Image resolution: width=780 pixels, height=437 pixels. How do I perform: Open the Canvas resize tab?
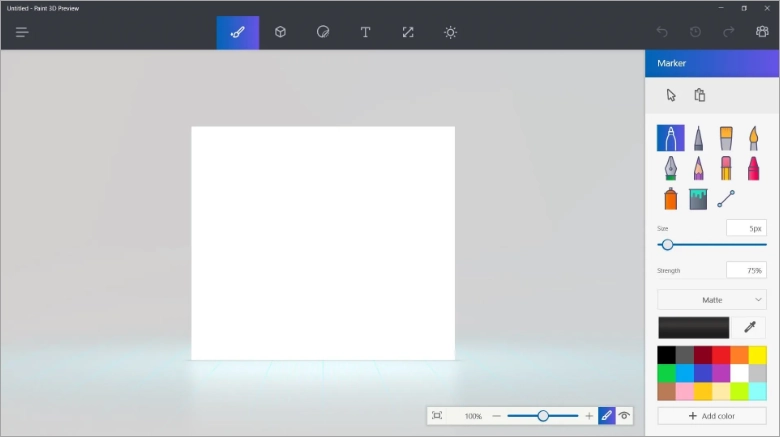[408, 32]
